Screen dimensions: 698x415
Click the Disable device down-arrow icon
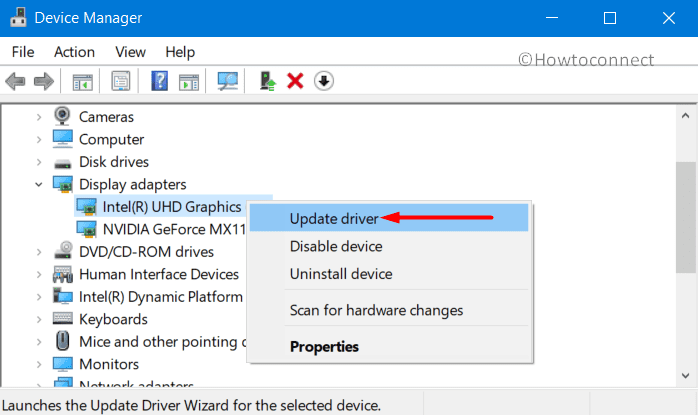click(324, 81)
